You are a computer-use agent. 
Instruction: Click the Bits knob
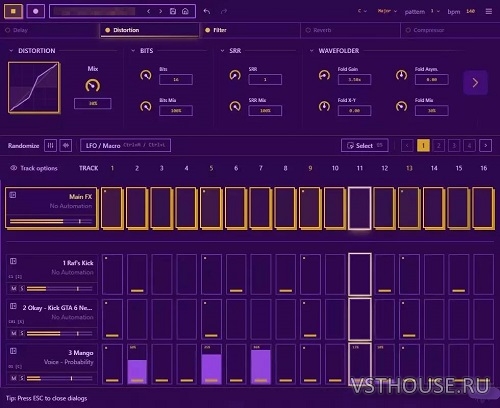(x=146, y=75)
